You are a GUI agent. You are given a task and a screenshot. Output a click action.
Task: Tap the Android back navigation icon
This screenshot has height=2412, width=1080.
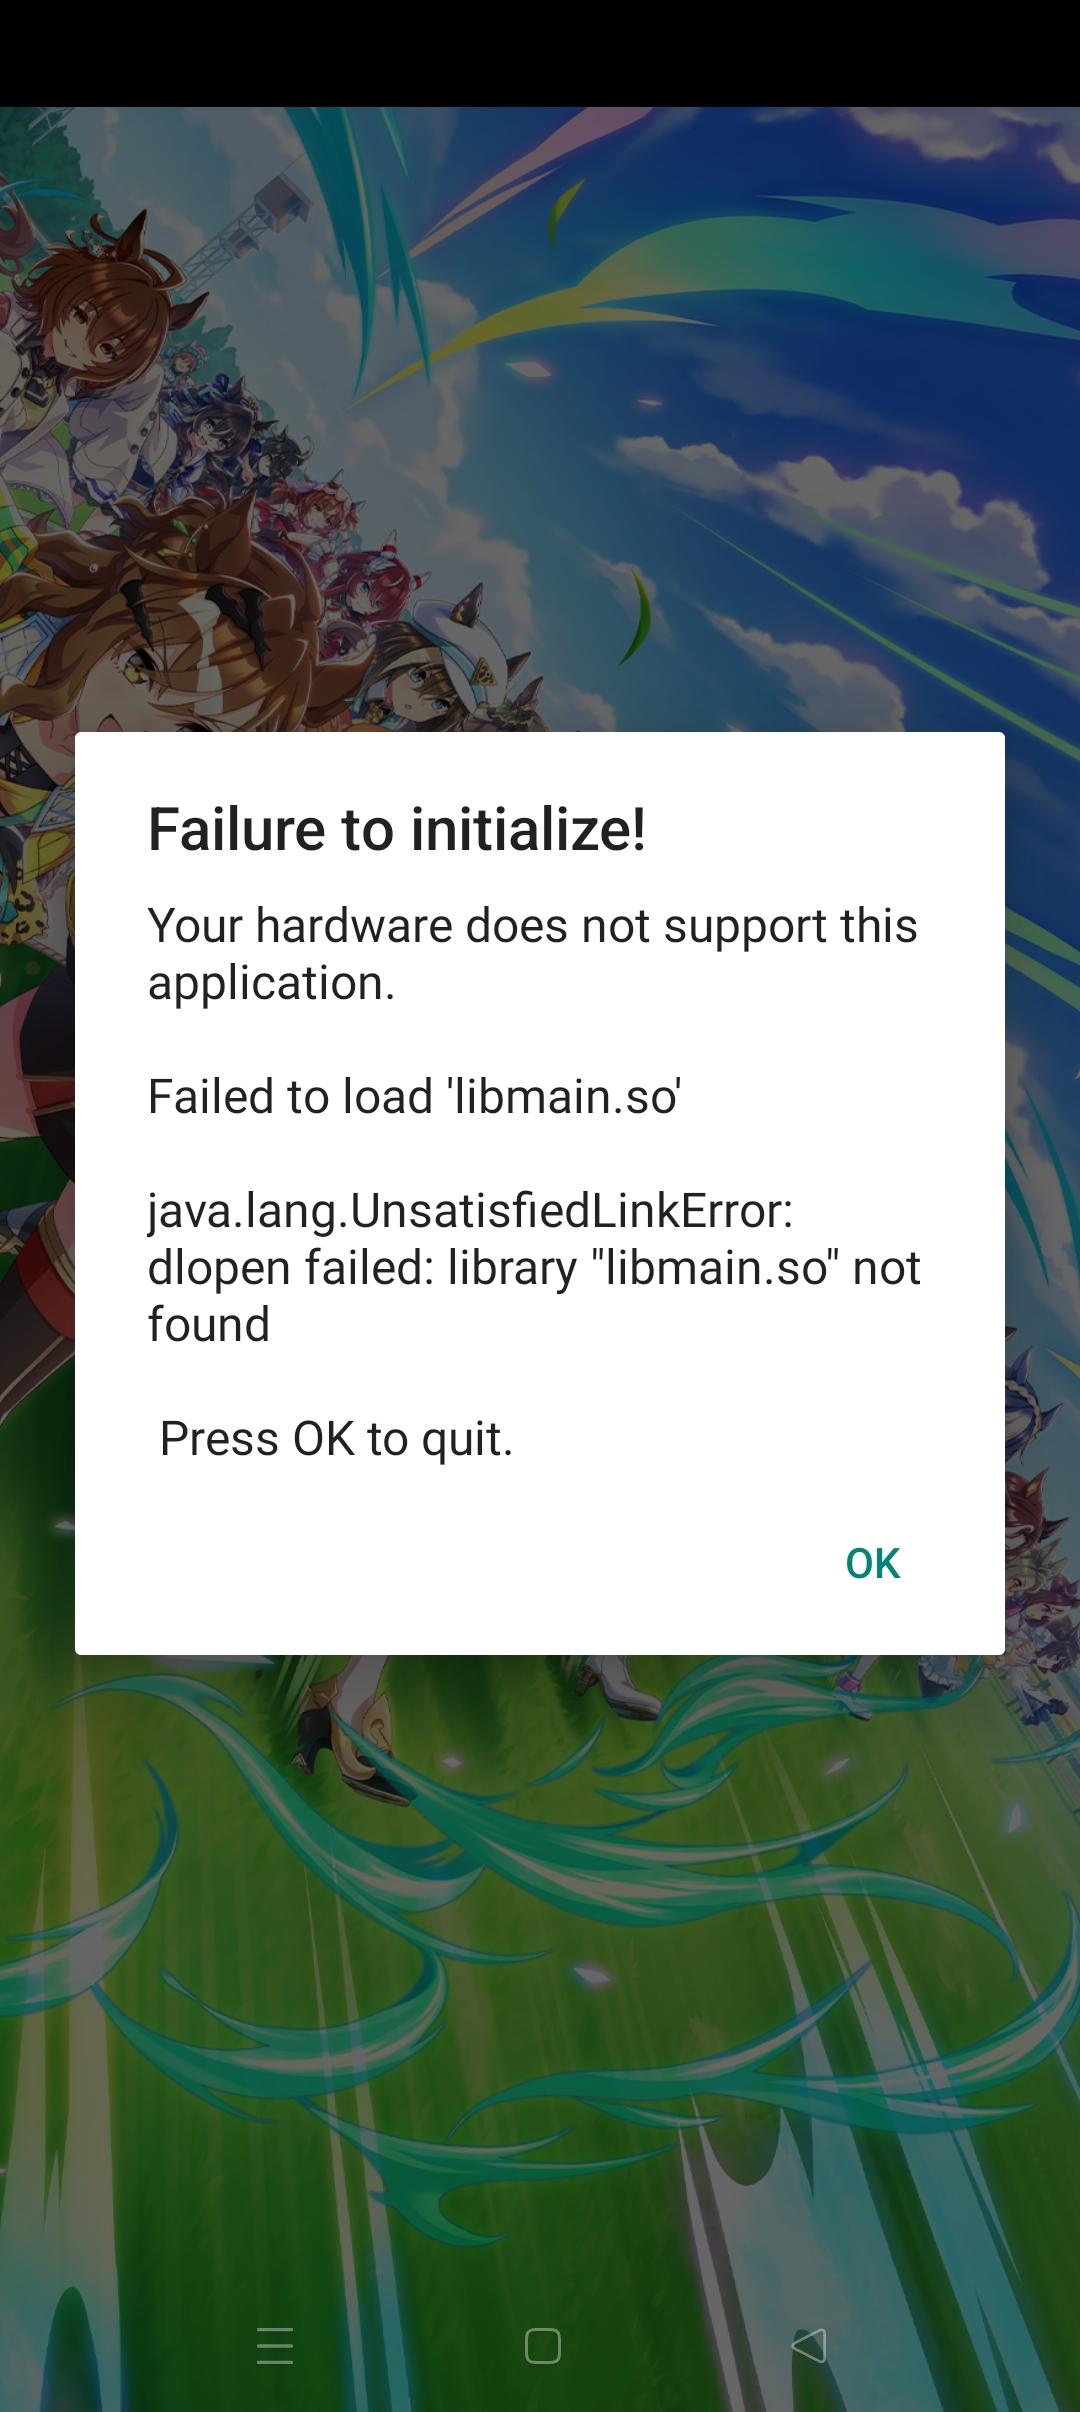click(809, 2345)
